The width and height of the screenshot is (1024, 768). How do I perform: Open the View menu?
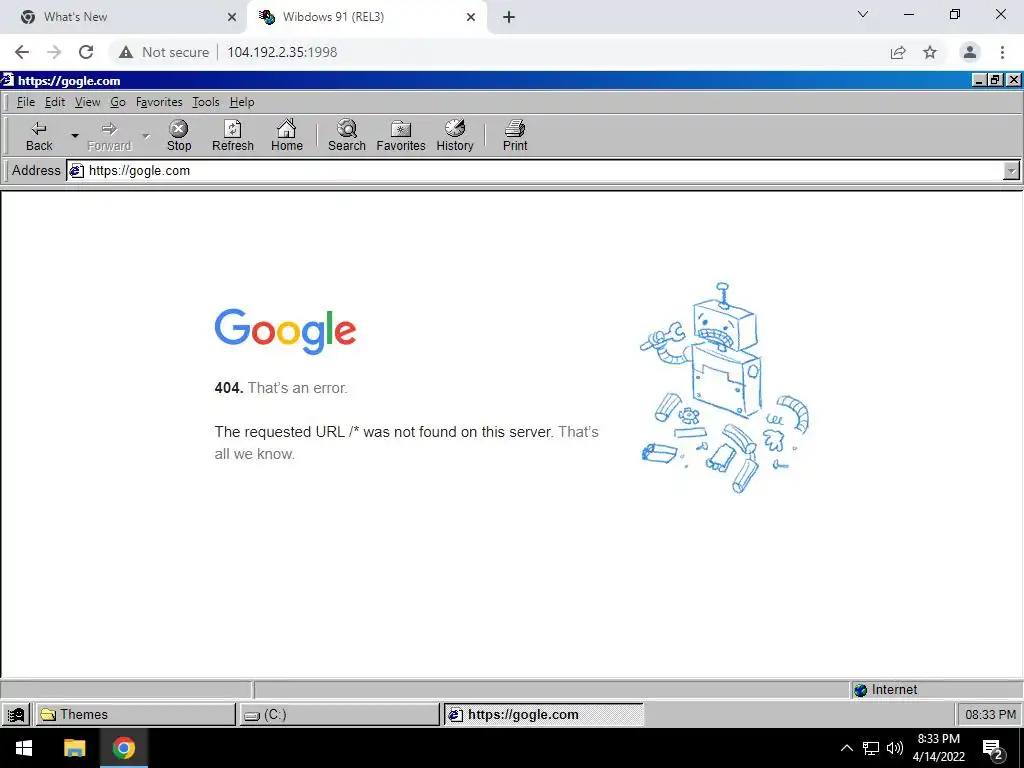click(88, 102)
